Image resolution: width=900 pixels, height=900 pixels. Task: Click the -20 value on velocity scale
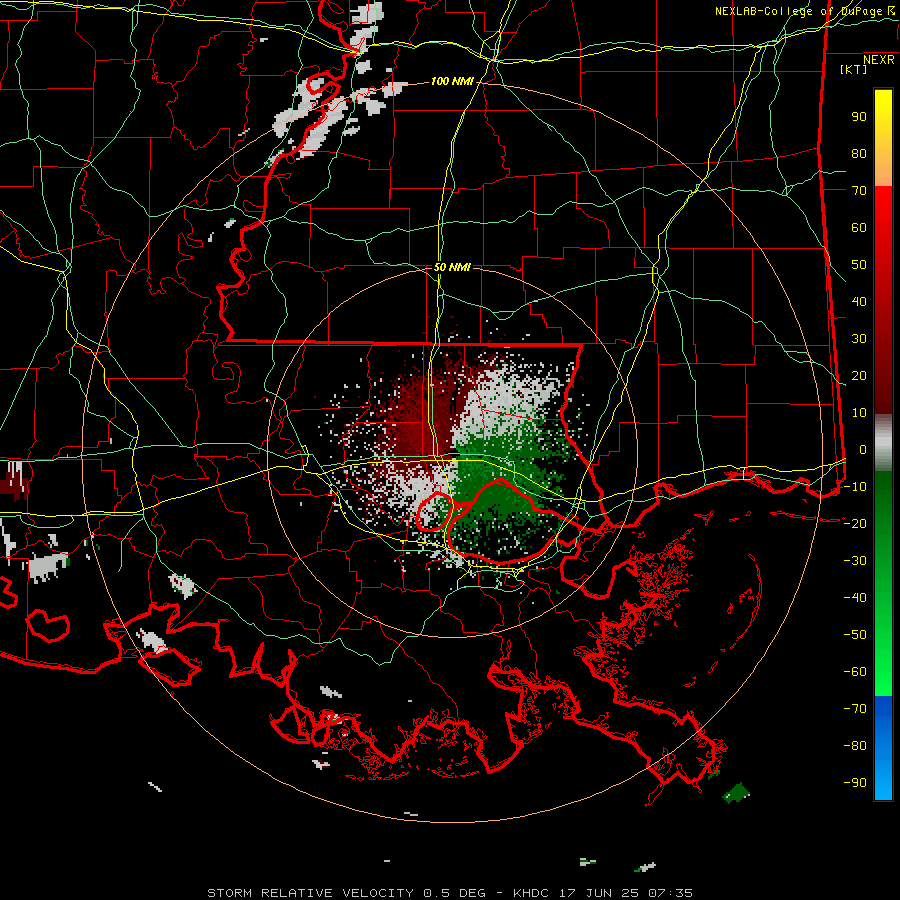coord(855,523)
